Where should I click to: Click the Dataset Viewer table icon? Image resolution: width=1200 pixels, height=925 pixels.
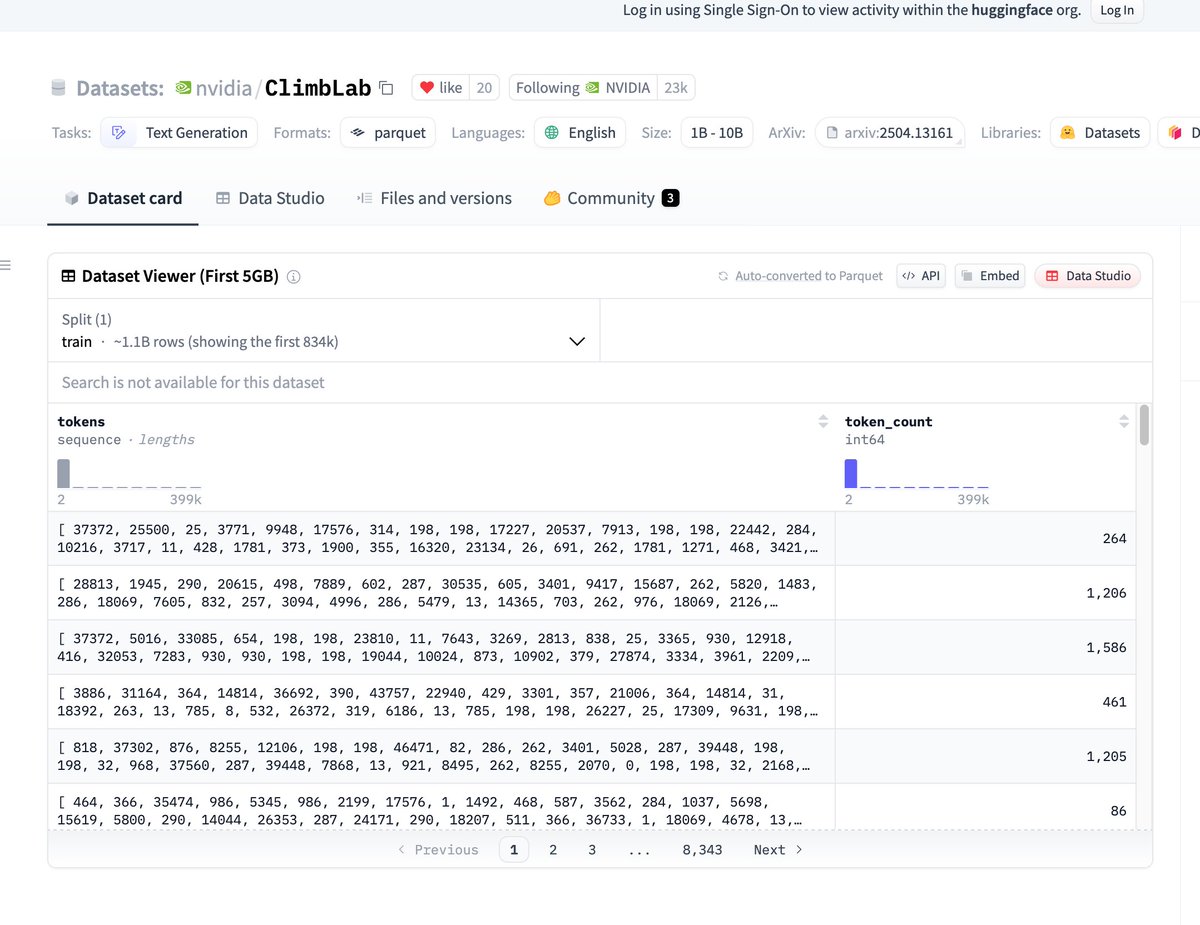(x=69, y=277)
